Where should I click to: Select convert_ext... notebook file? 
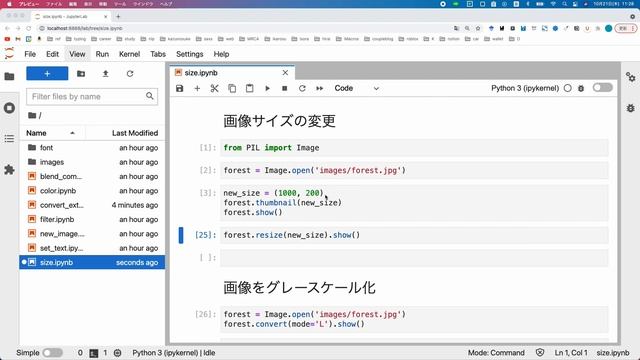[x=92, y=205]
